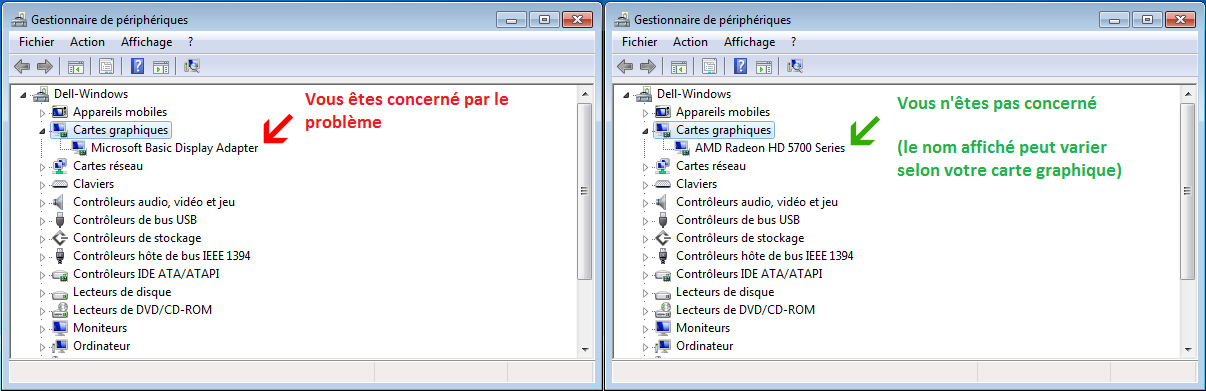Expand Cartes réseau in the right window
Screen dimensions: 1206x391
645,166
